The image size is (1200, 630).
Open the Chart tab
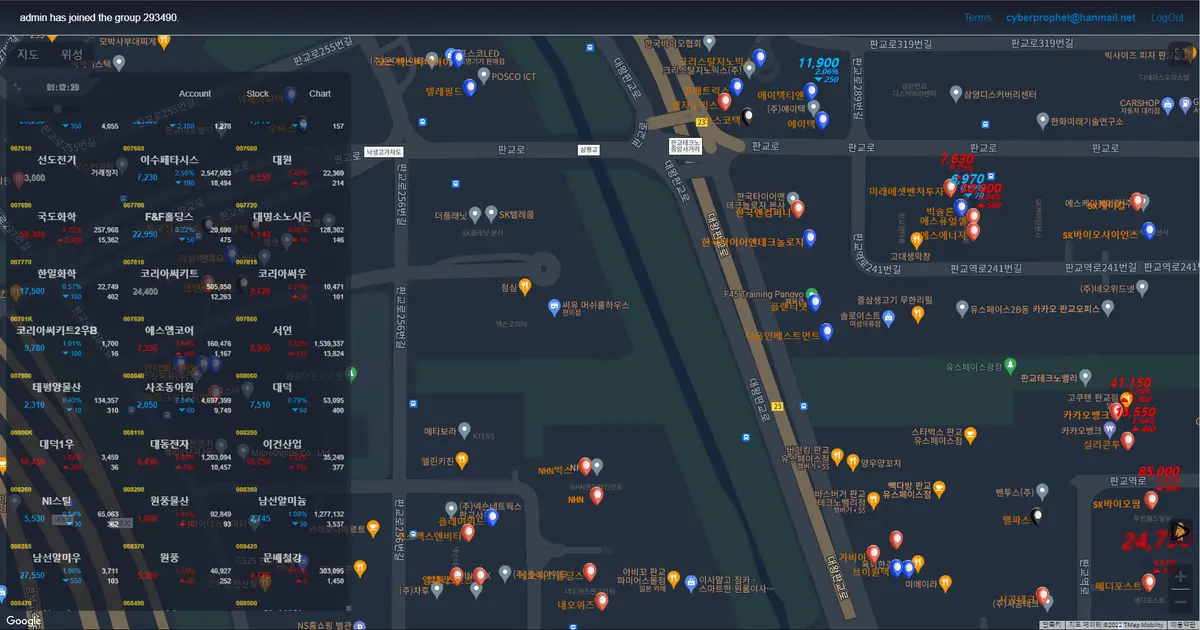tap(320, 94)
